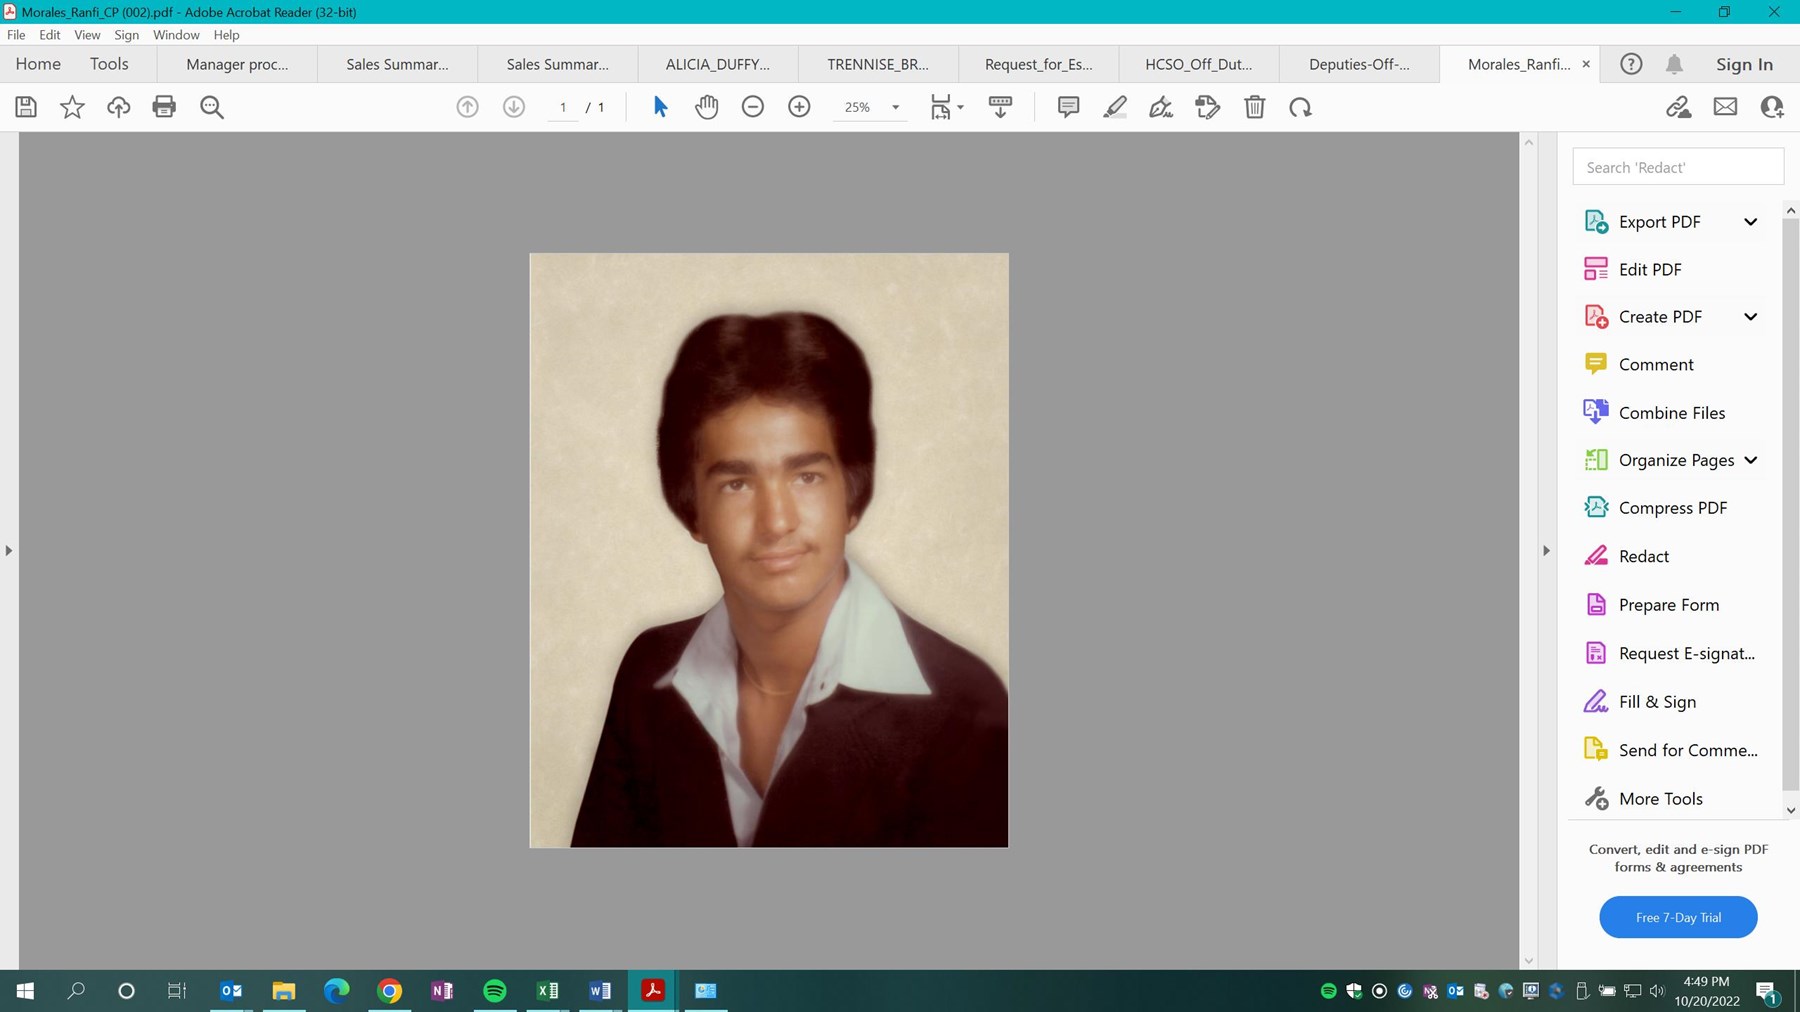Open the Add Comment tool
This screenshot has width=1800, height=1012.
1067,106
